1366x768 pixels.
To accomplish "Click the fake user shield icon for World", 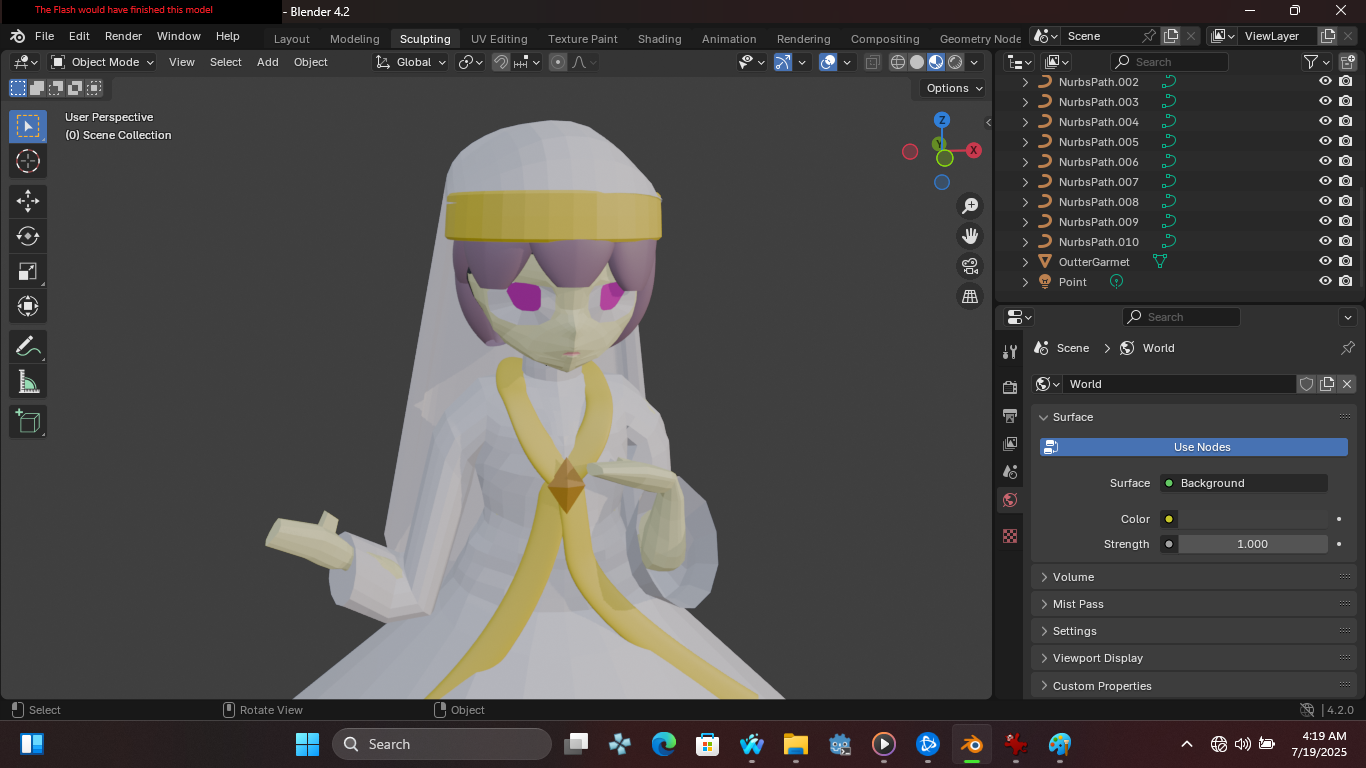I will [1306, 384].
